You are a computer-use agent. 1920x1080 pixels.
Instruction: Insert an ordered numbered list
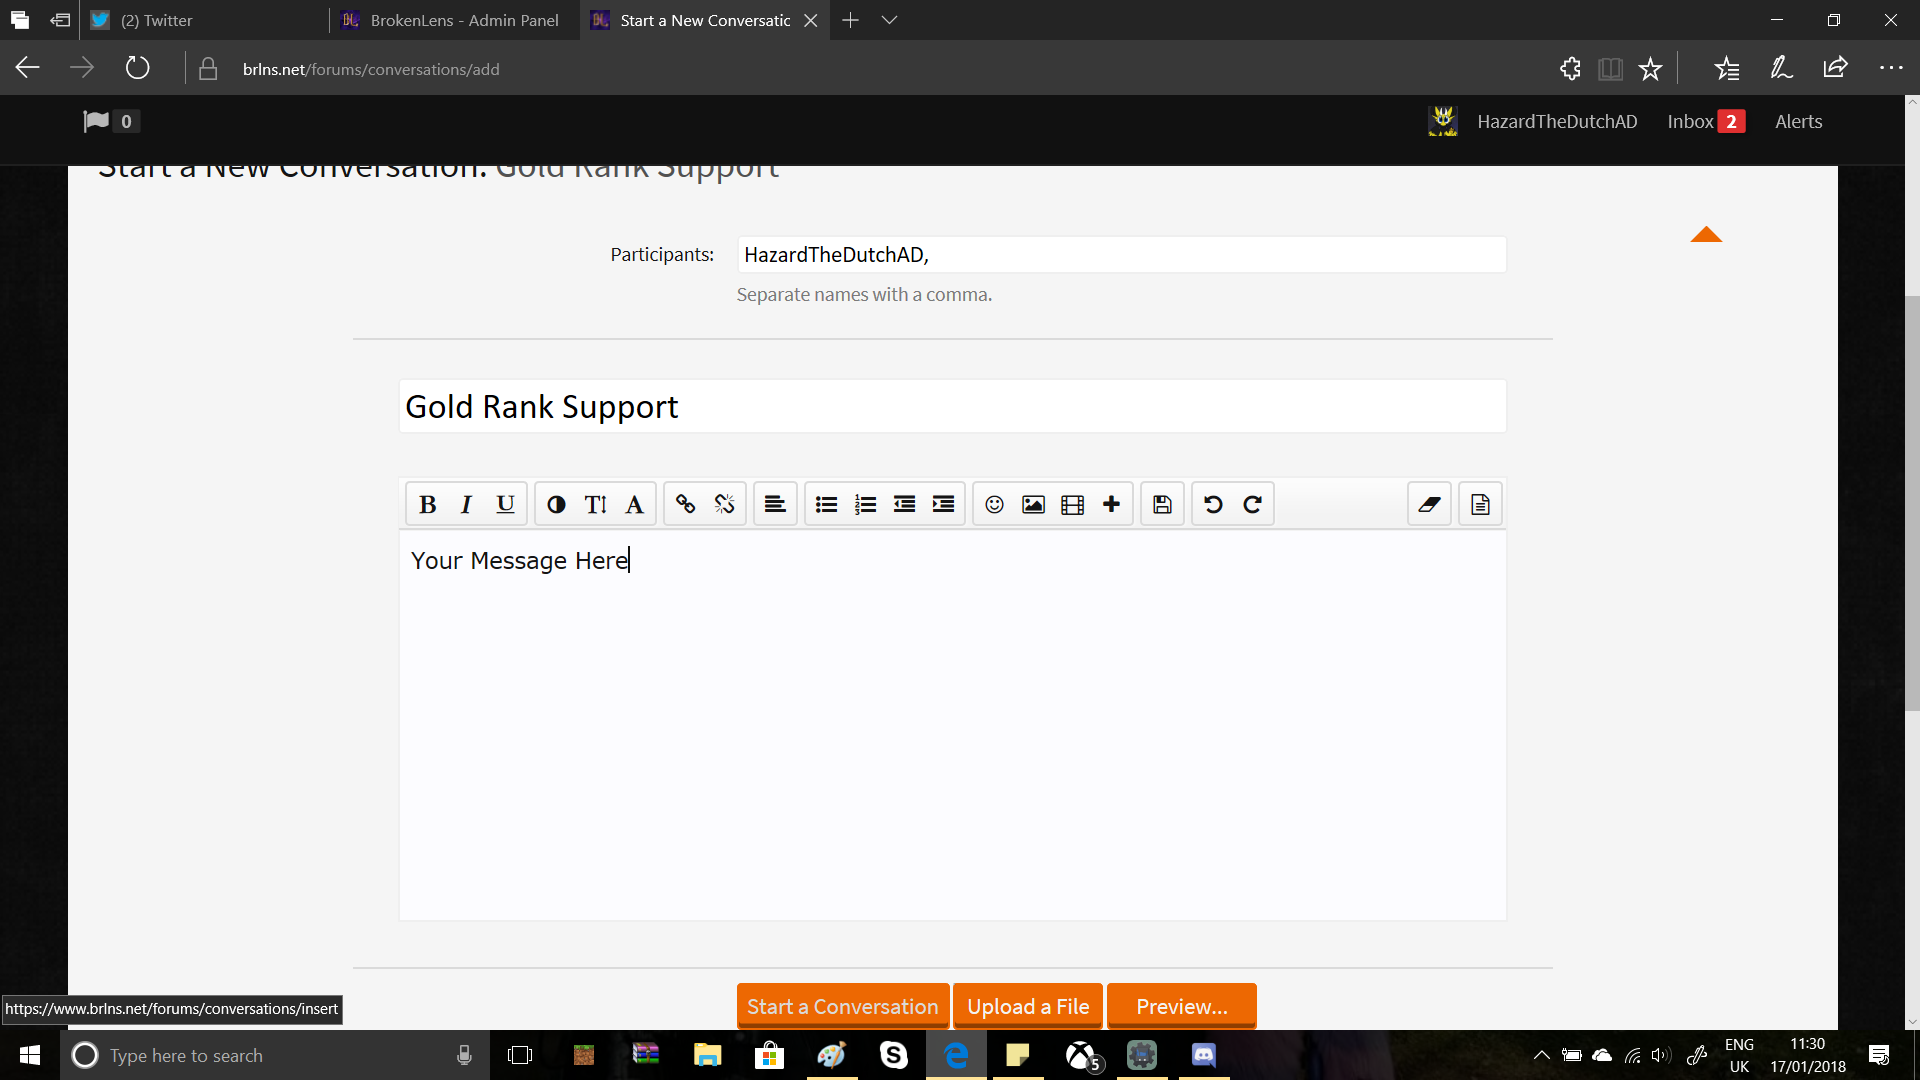point(865,504)
